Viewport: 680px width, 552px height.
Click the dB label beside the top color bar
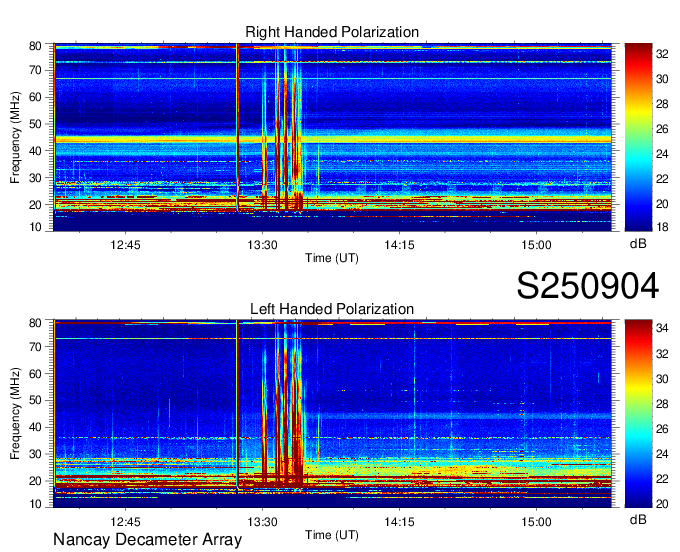coord(638,243)
